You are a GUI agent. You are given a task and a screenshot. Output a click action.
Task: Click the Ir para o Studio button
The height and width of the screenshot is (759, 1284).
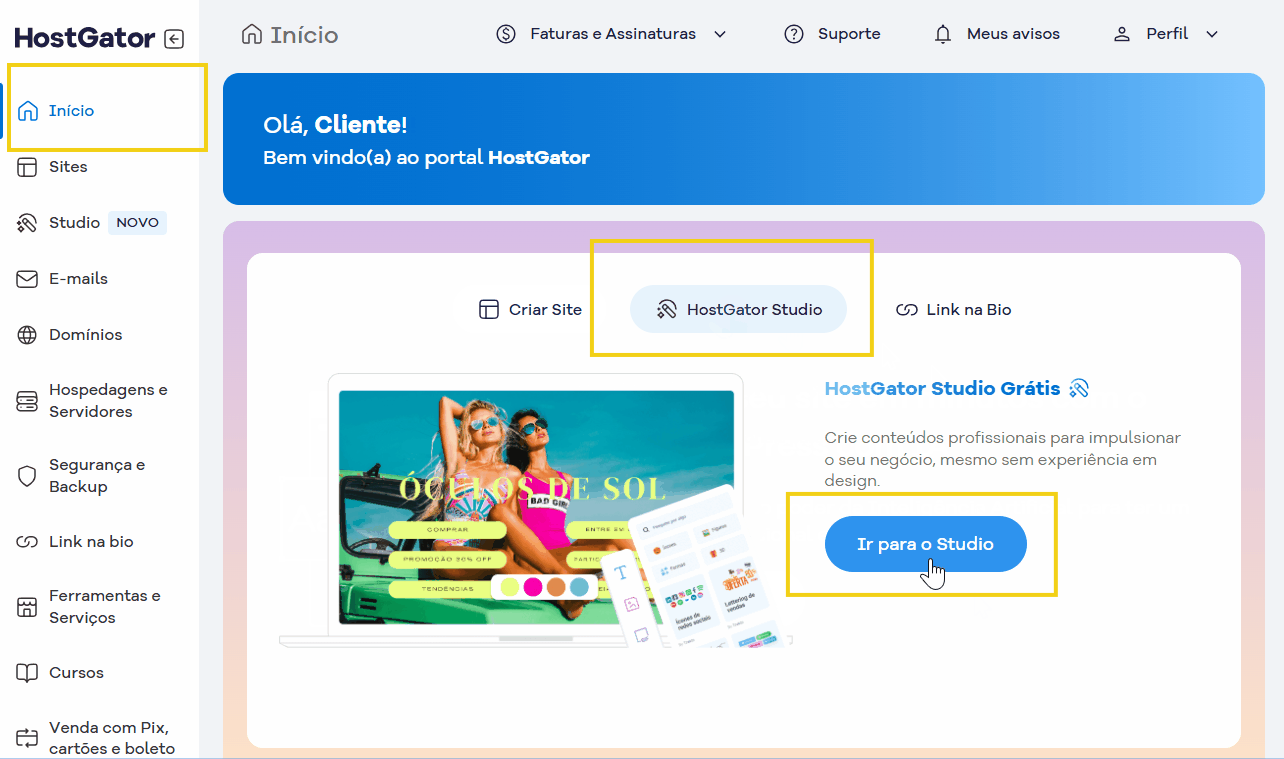pyautogui.click(x=925, y=544)
